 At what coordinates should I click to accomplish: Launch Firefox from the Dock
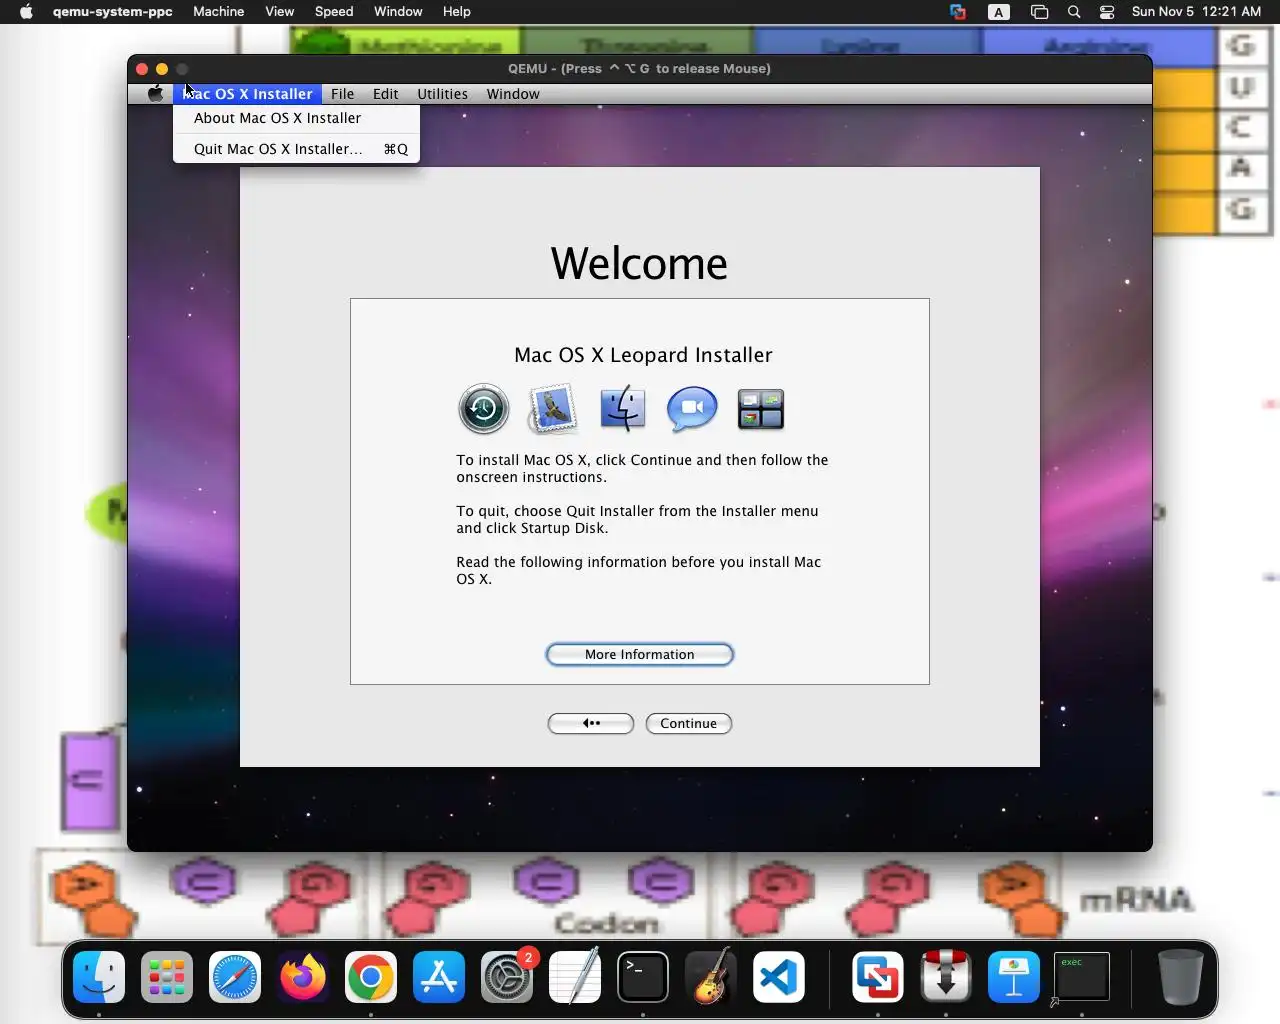303,977
